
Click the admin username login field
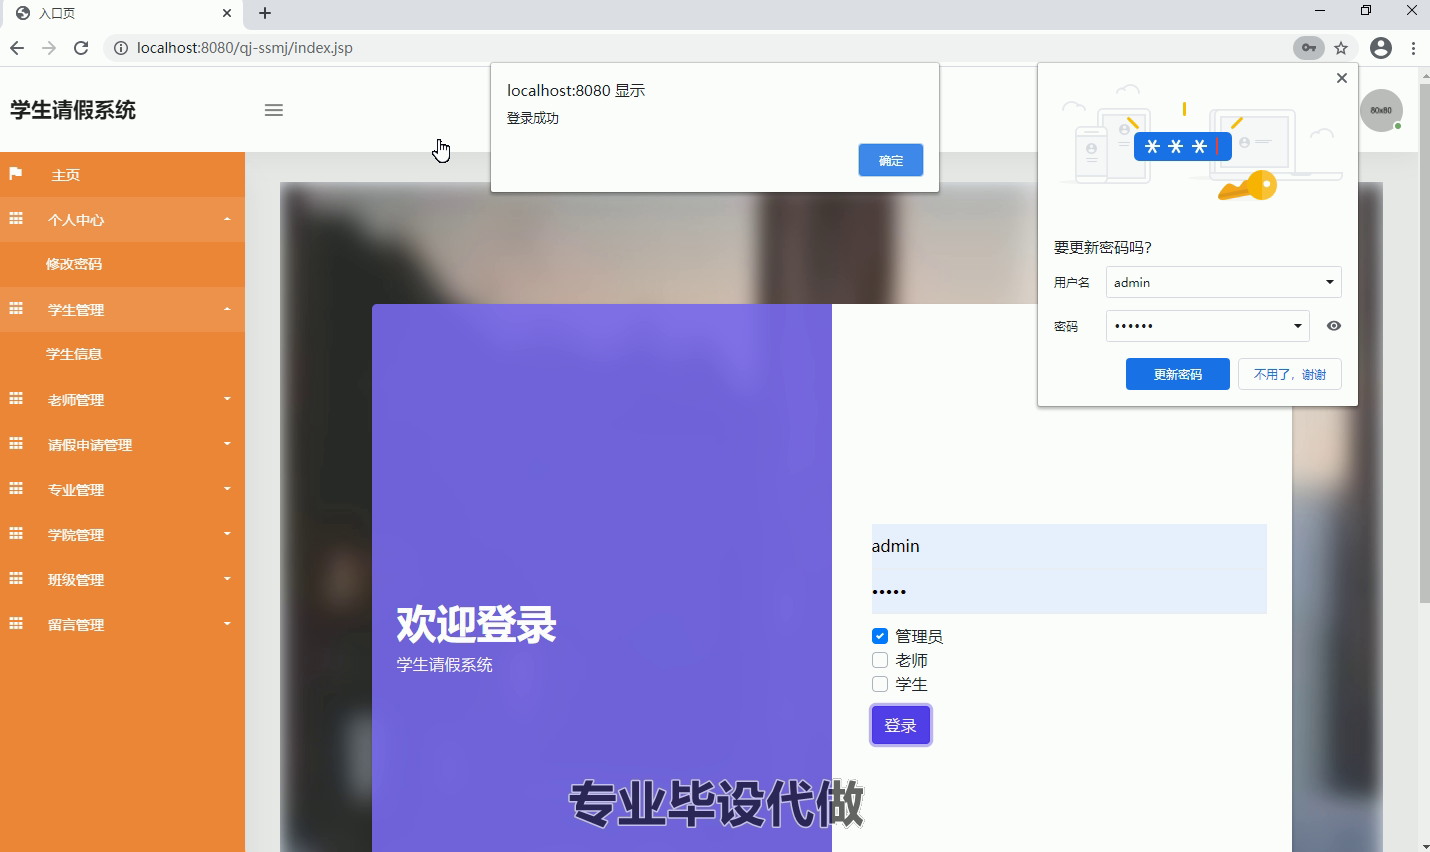coord(1069,546)
